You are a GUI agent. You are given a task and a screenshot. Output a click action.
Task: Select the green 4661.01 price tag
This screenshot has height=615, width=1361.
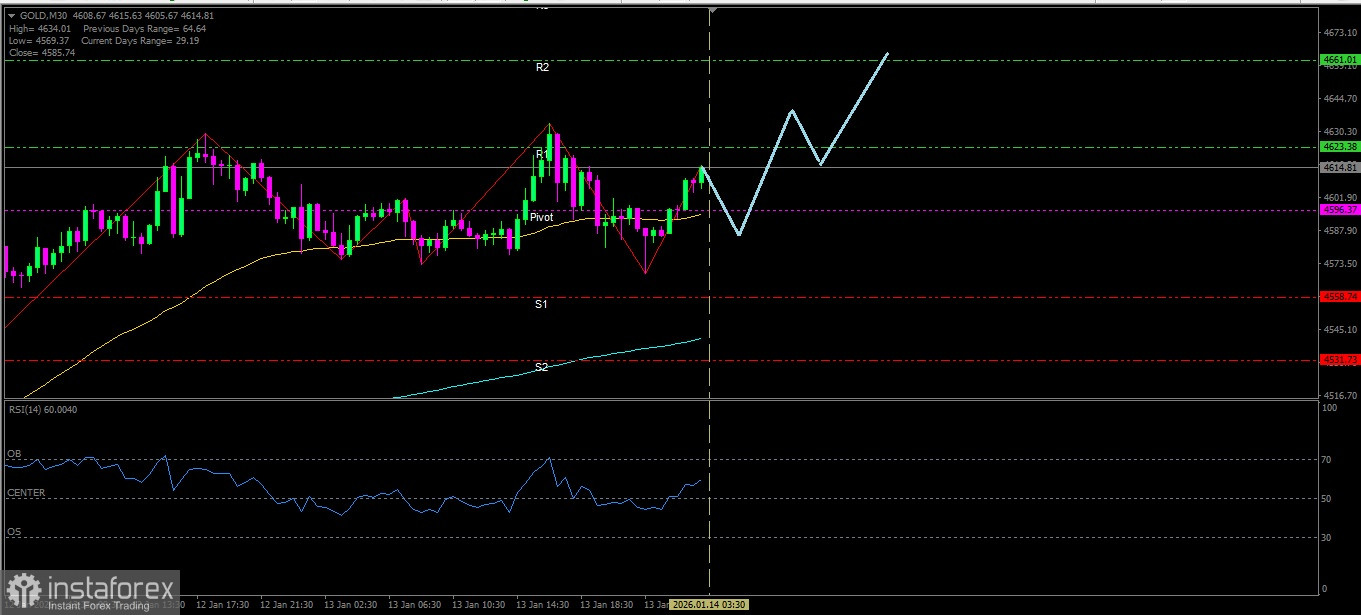[x=1340, y=60]
